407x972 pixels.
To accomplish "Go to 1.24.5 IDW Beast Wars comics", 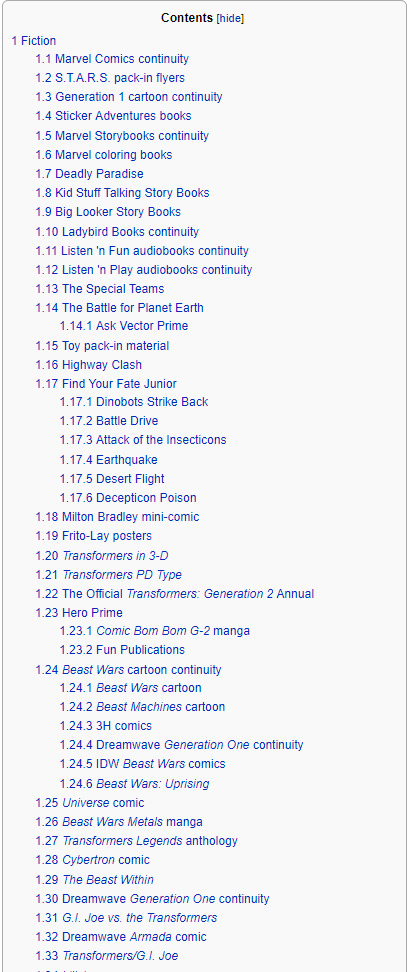I will 142,764.
